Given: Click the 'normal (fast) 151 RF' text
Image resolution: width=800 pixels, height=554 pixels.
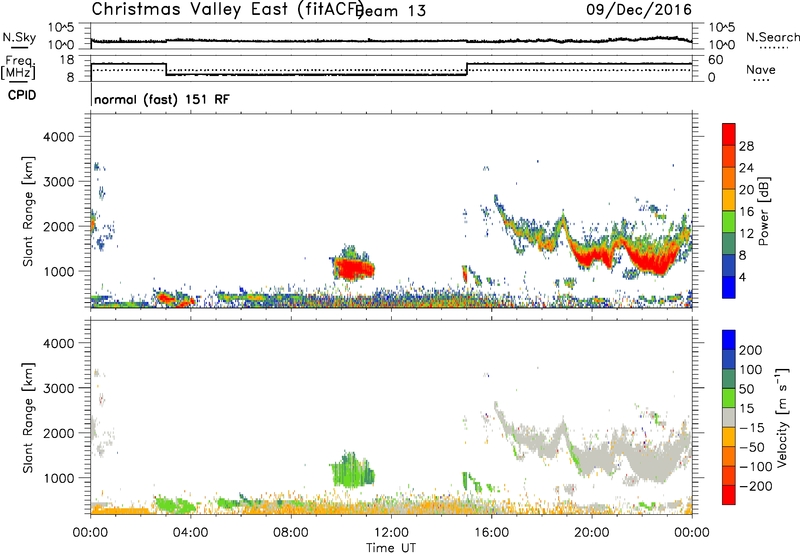Looking at the screenshot, I should [162, 99].
